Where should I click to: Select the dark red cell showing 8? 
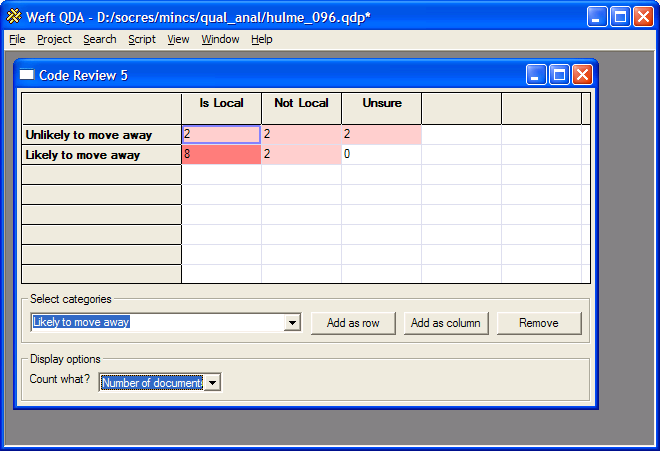pos(221,155)
